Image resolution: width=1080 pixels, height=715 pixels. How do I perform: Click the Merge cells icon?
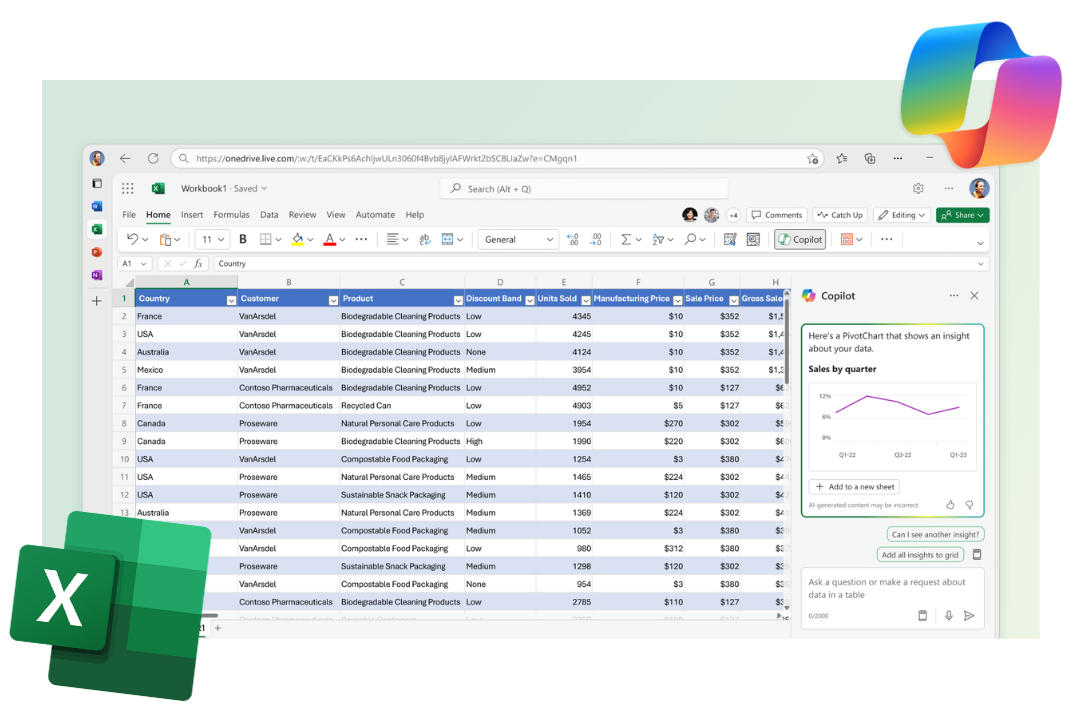point(448,239)
